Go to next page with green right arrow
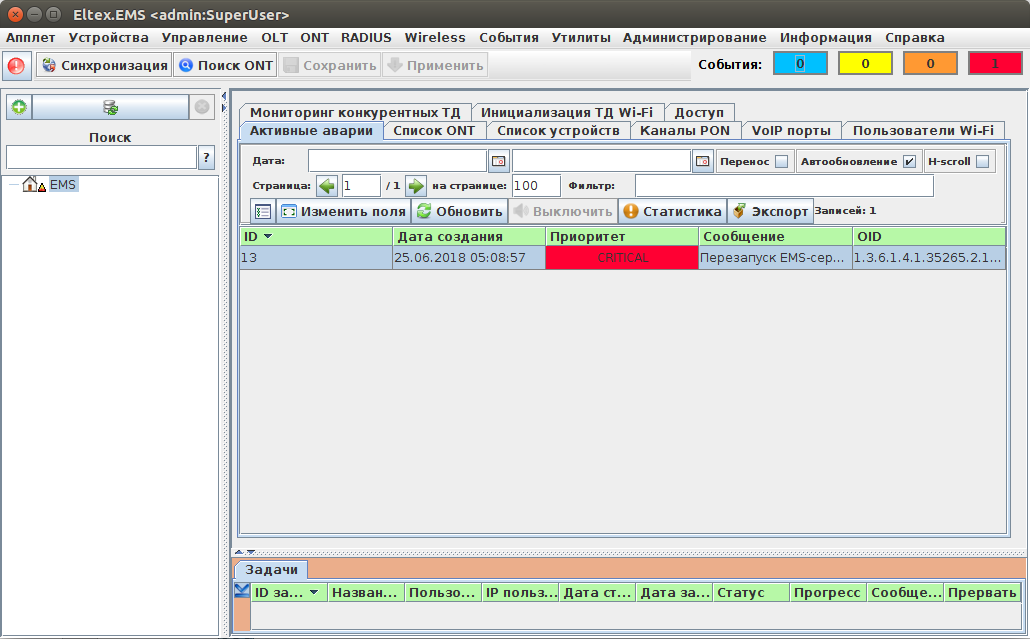The height and width of the screenshot is (639, 1030). click(416, 186)
